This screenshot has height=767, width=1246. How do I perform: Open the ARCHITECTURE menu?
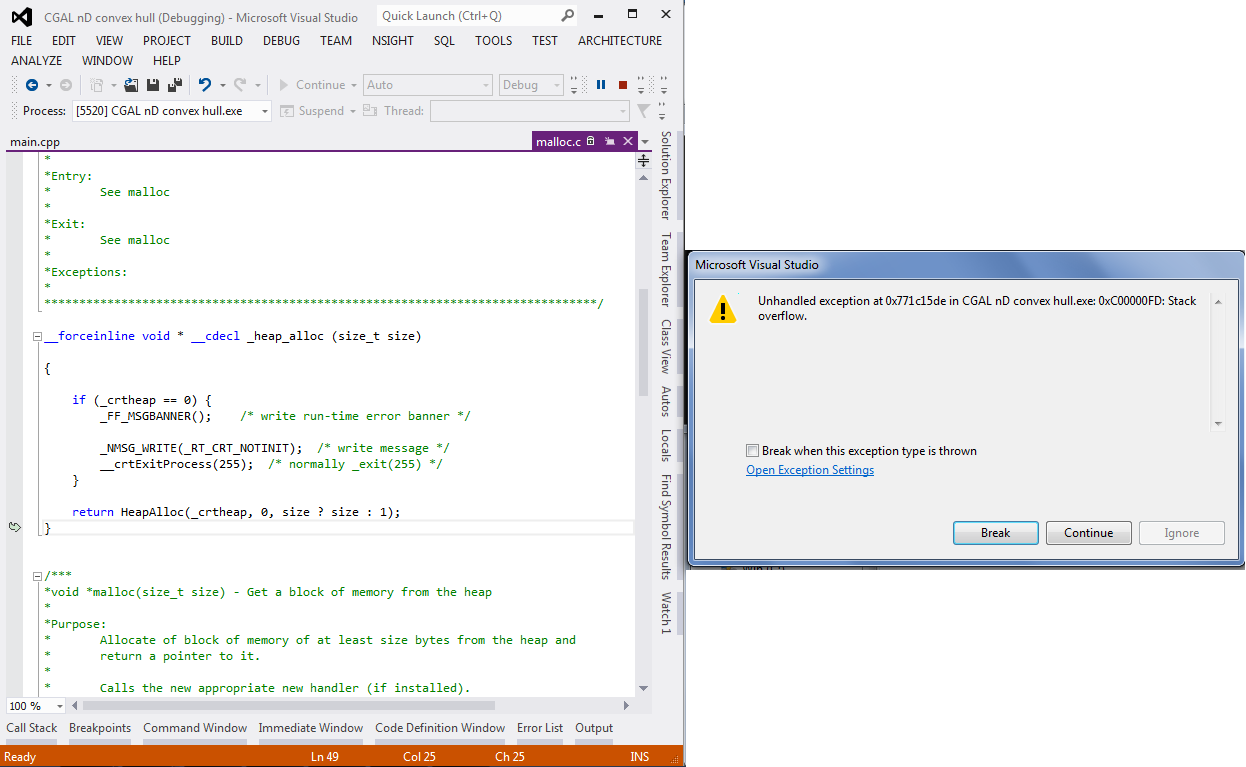620,41
